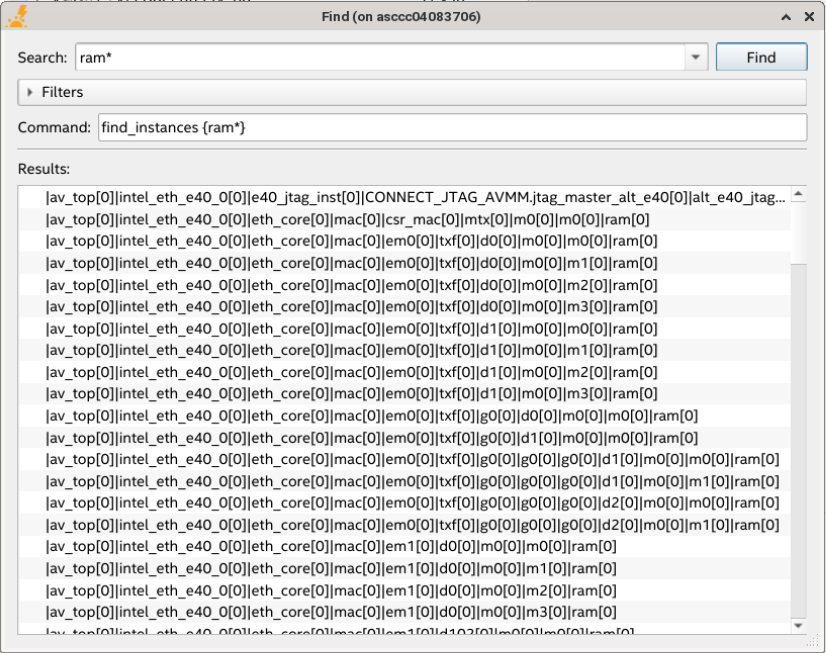Click the Find button

pyautogui.click(x=761, y=57)
